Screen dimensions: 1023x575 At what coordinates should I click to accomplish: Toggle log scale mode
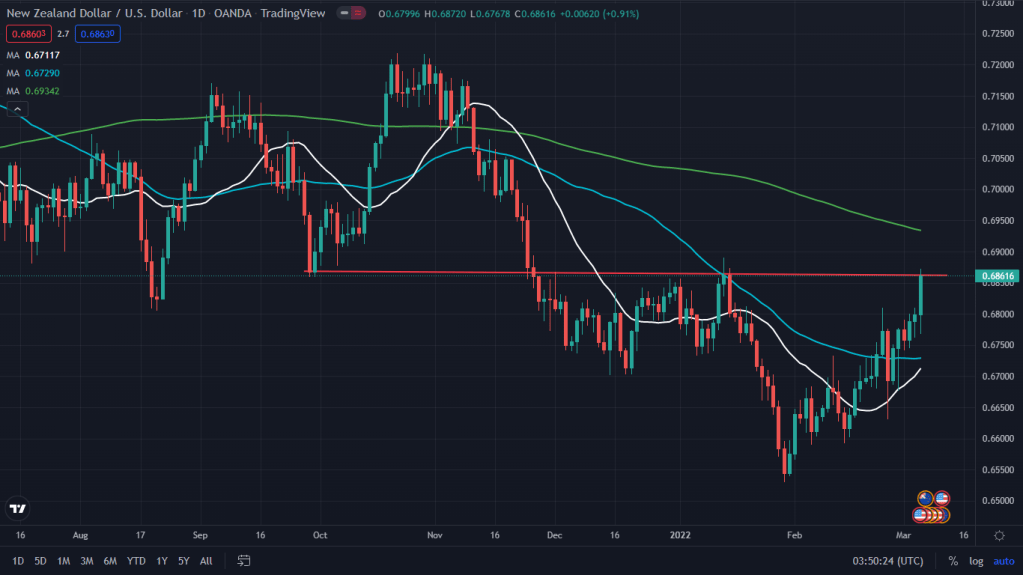[976, 561]
